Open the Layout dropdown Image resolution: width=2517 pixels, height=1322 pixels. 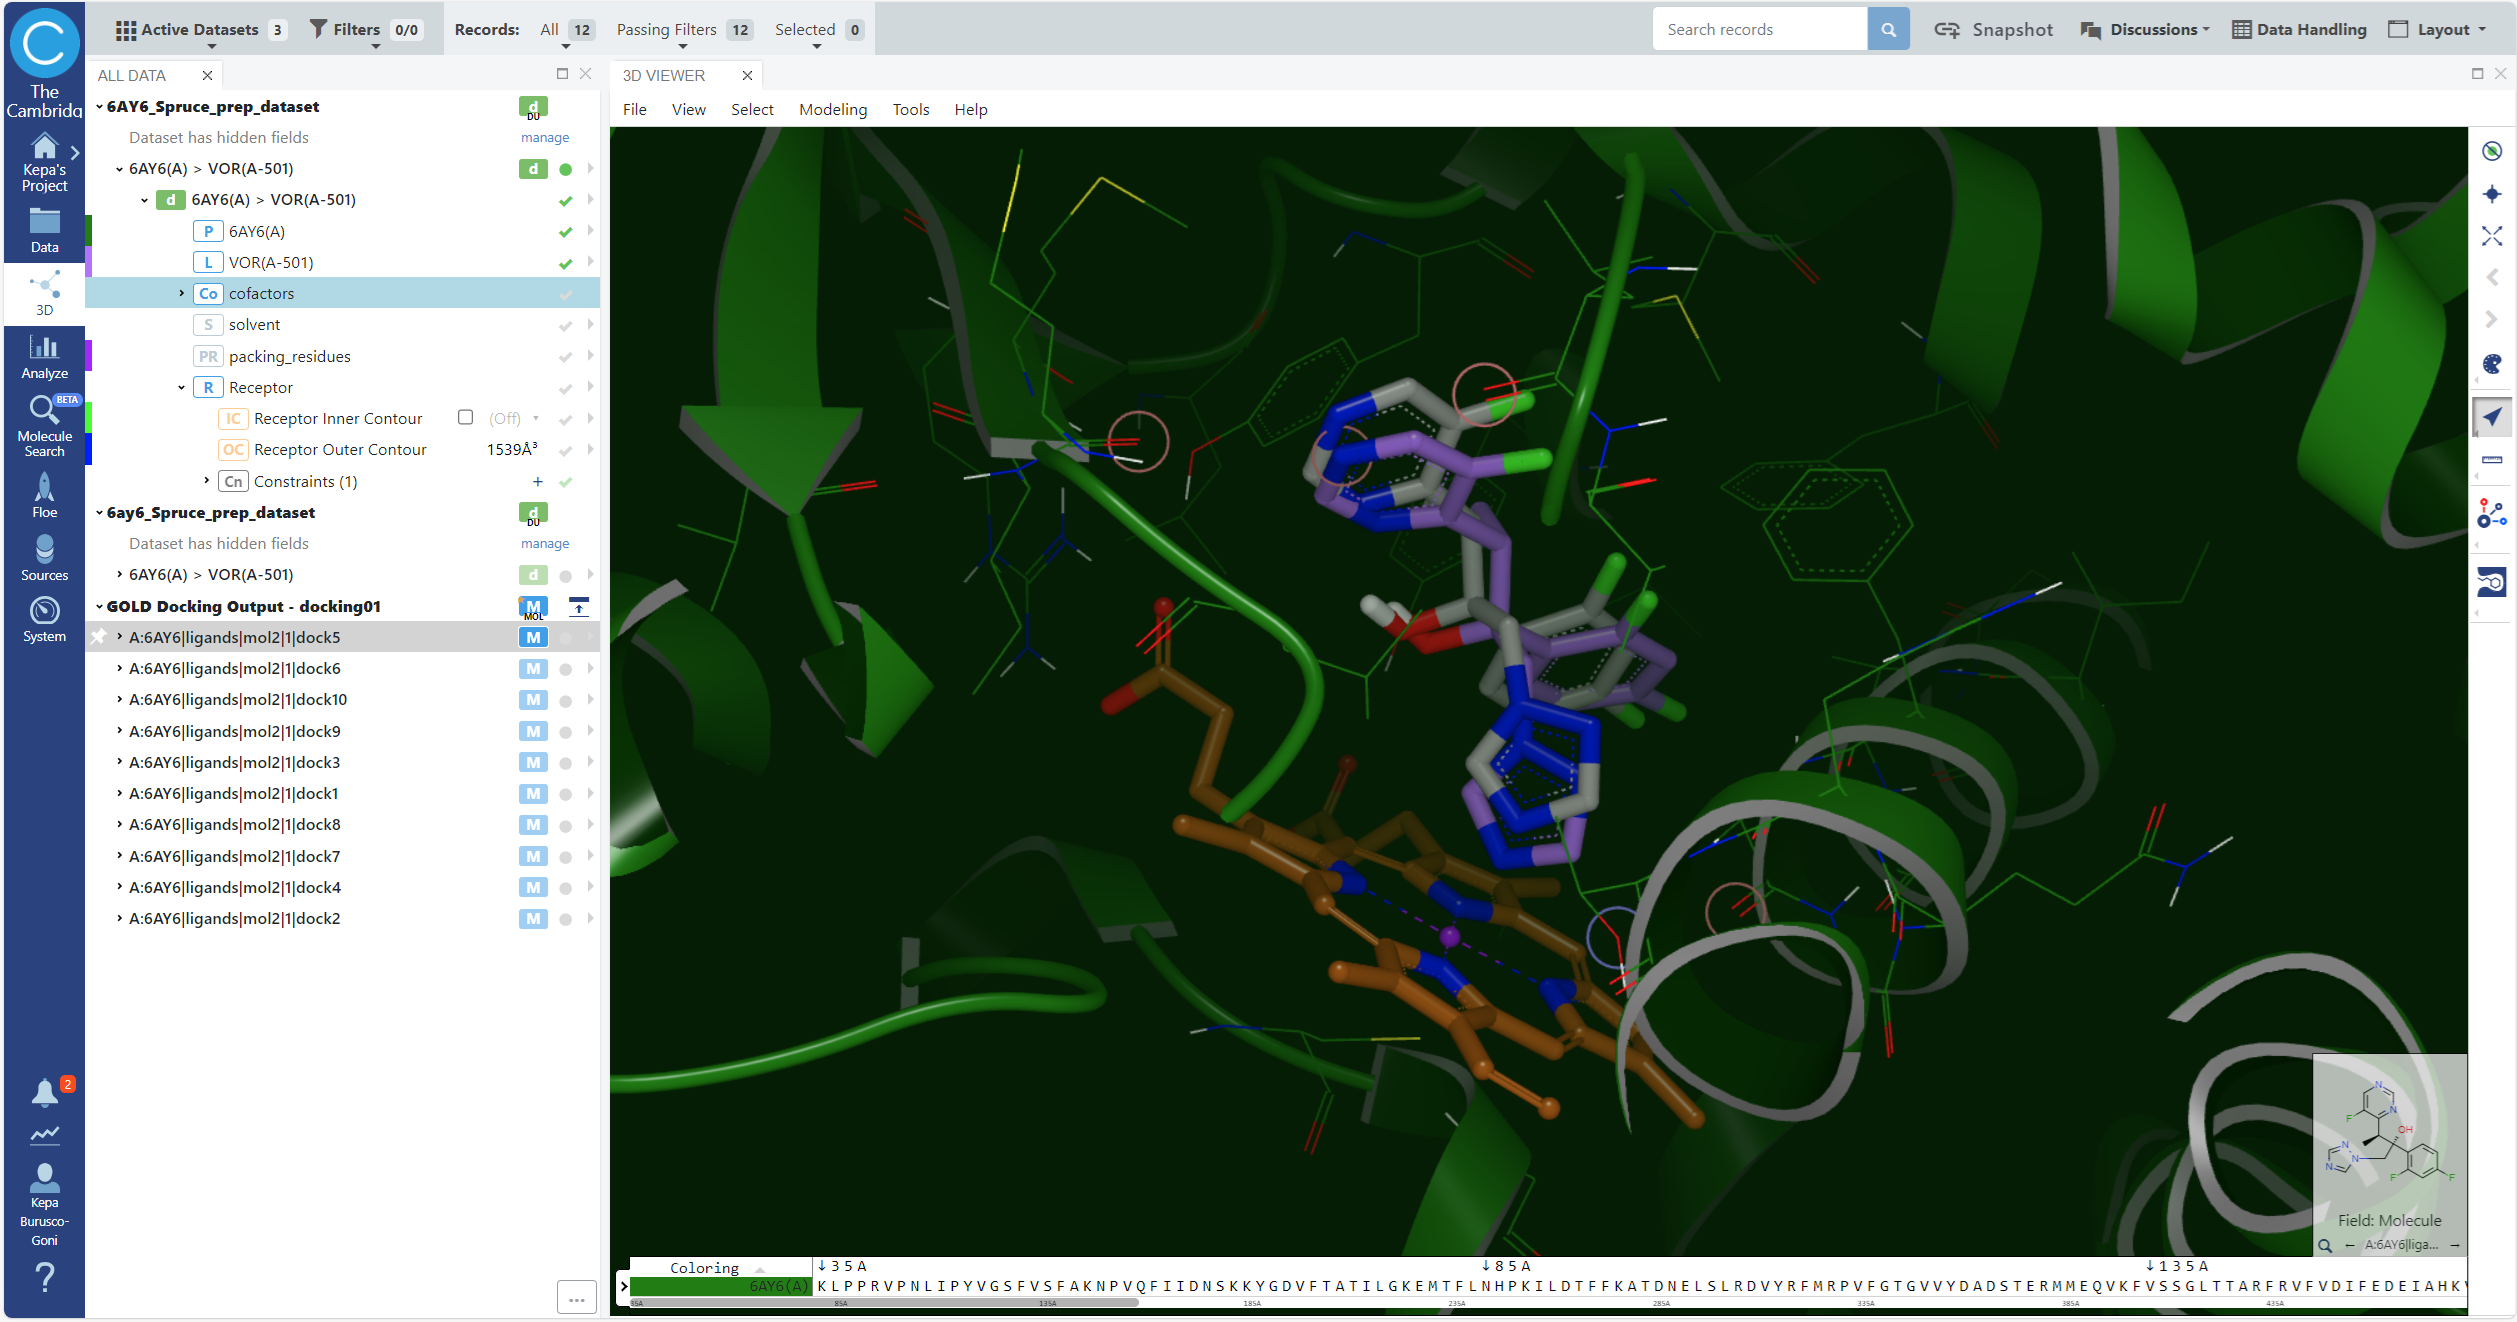(2437, 29)
